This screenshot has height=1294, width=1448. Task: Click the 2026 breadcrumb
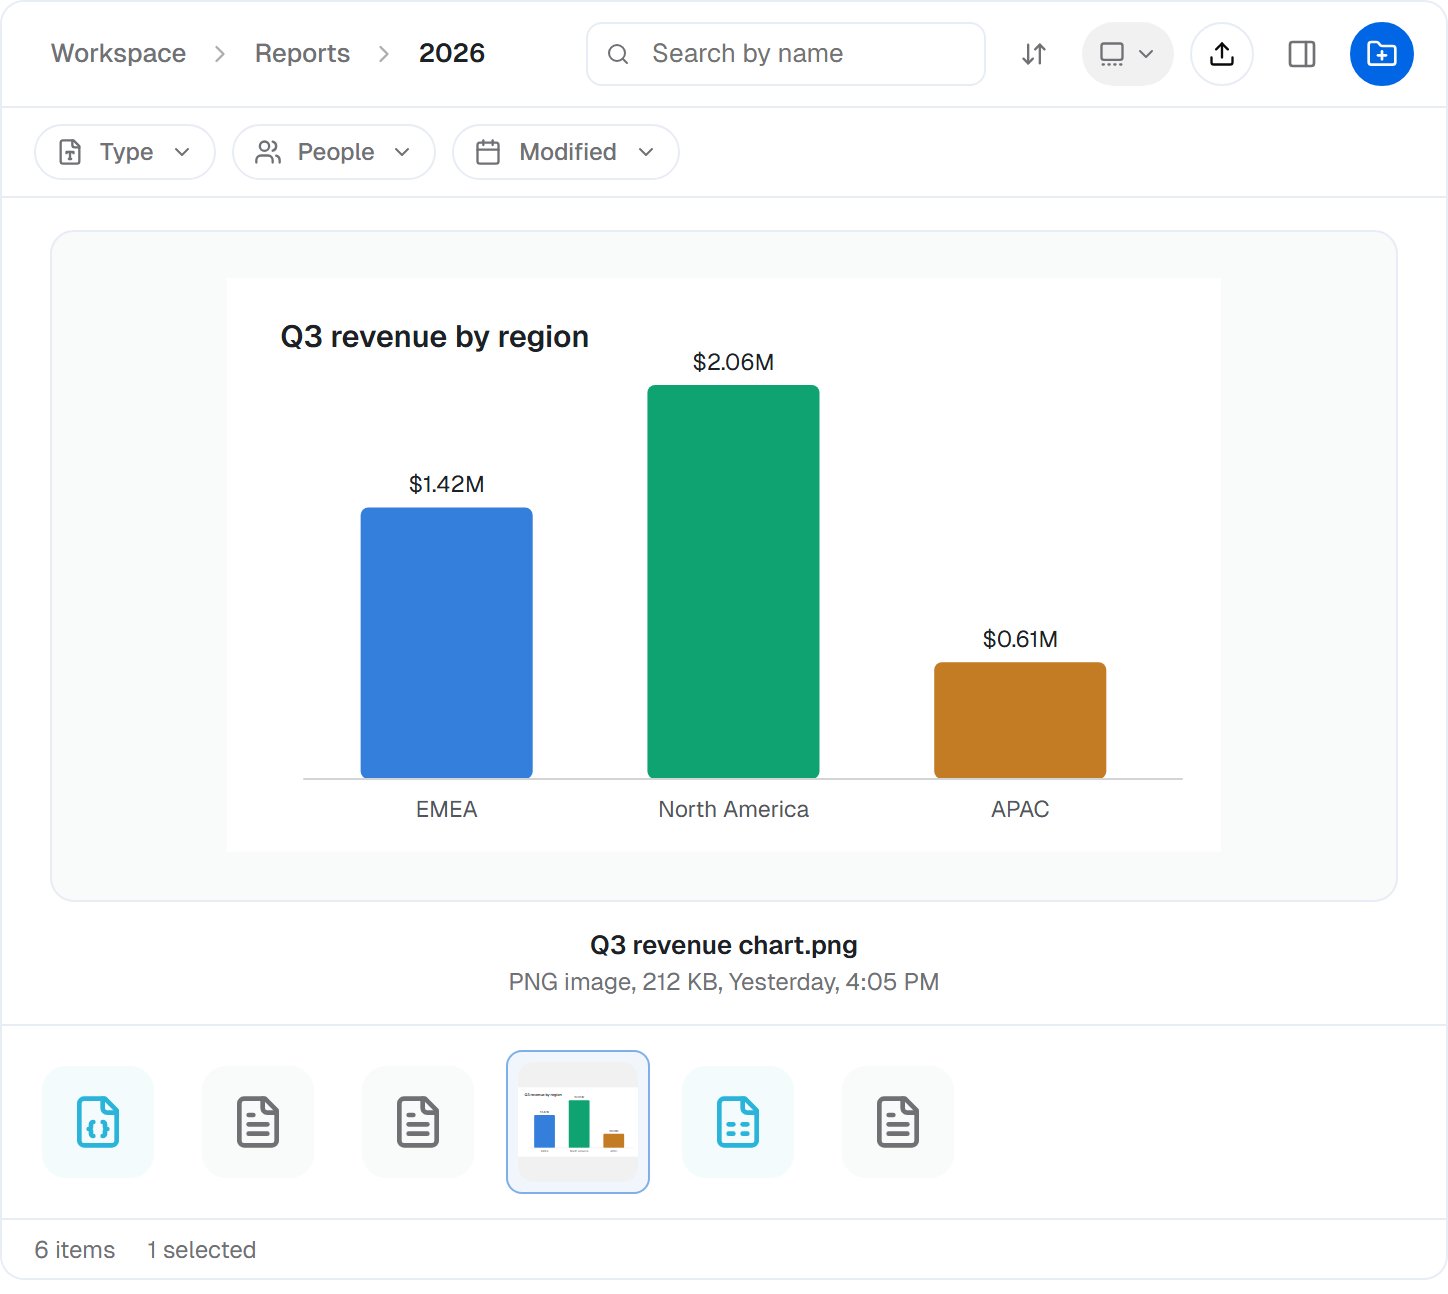452,53
